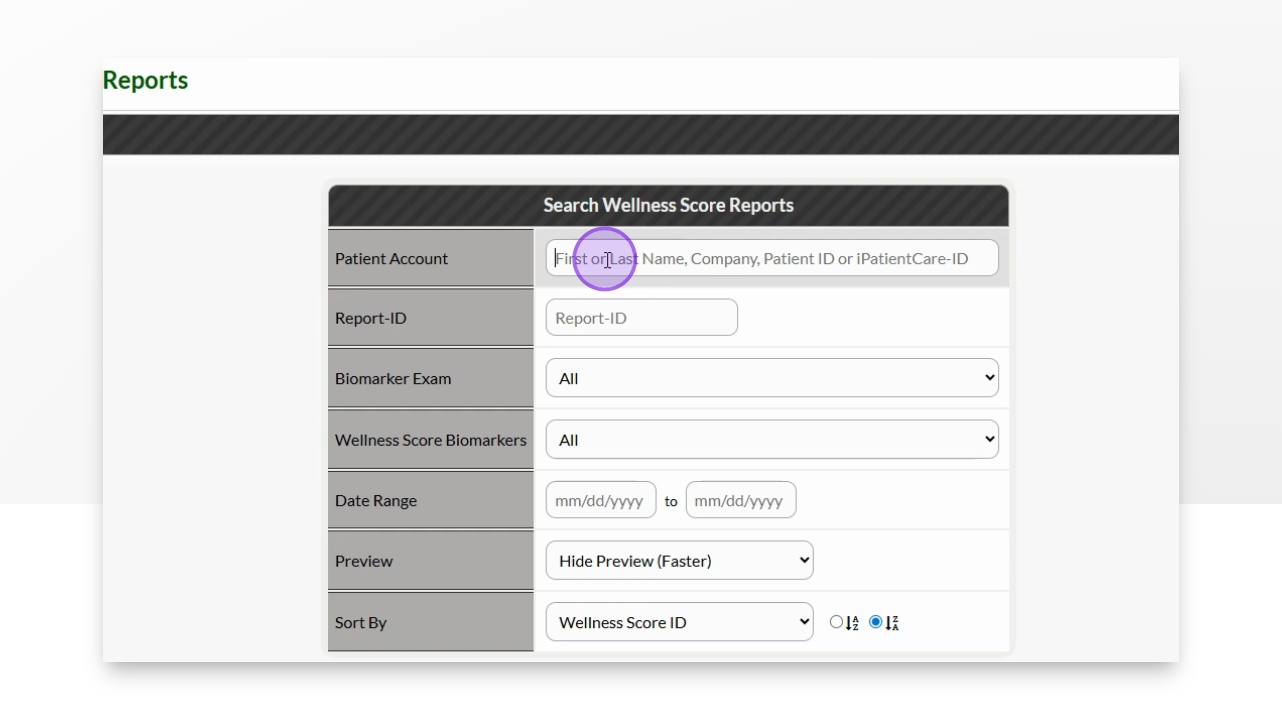
Task: Expand the Wellness Score Biomarkers dropdown
Action: pos(772,439)
